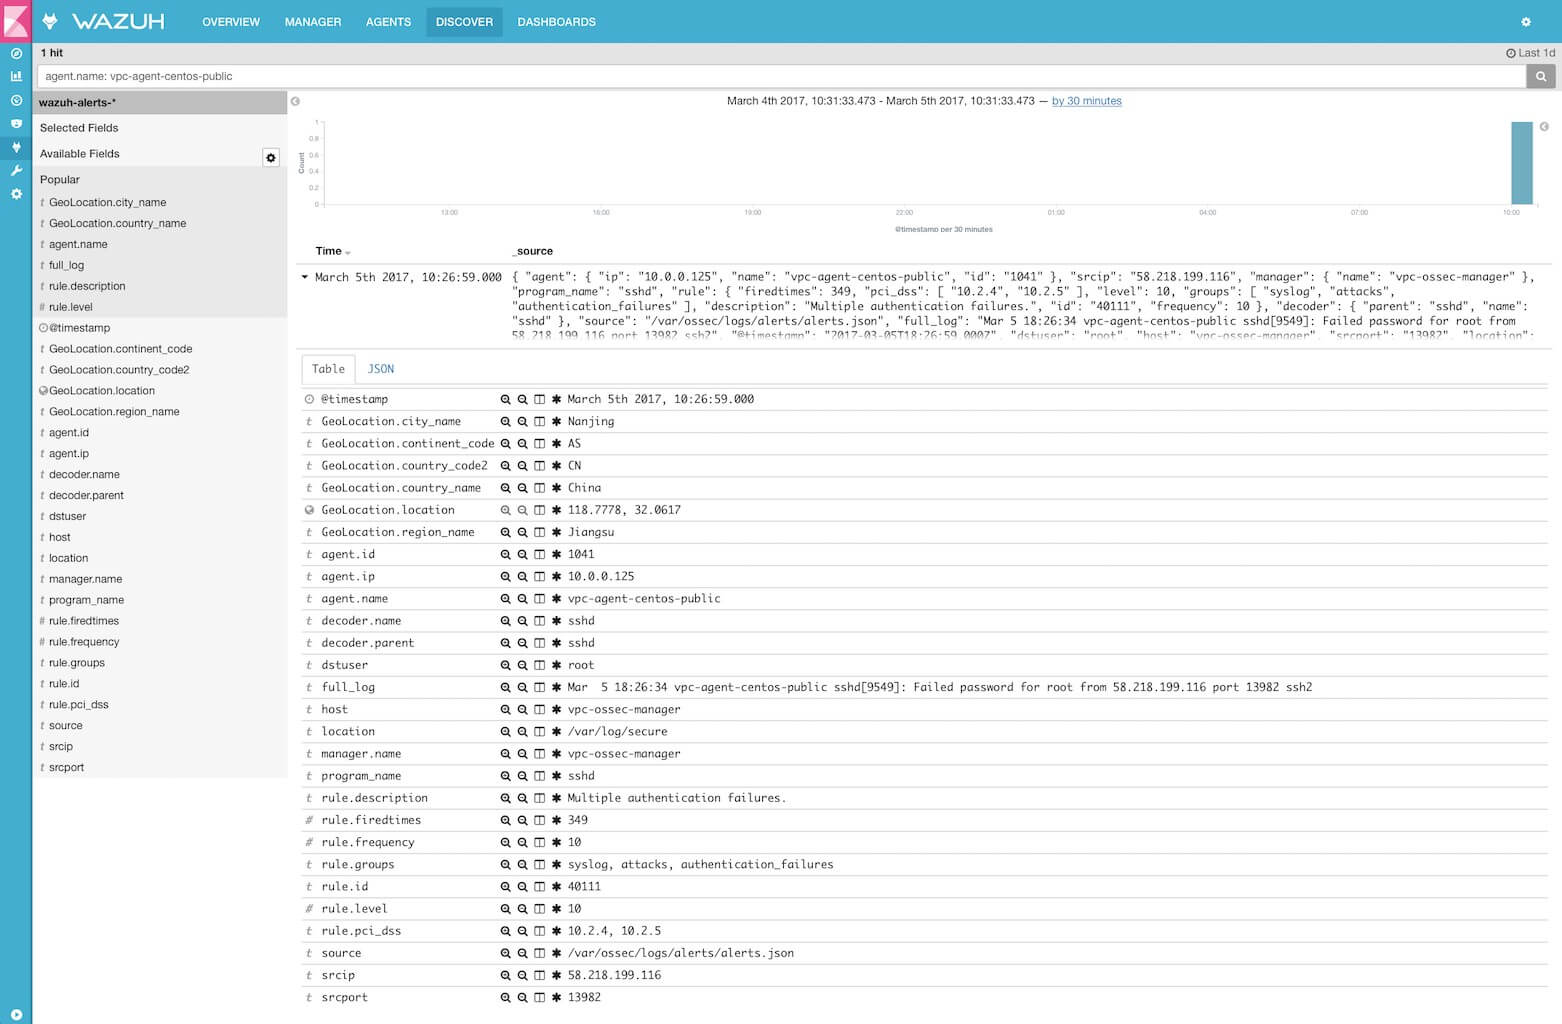The height and width of the screenshot is (1024, 1562).
Task: Toggle column for rule.groups in table
Action: pos(539,864)
